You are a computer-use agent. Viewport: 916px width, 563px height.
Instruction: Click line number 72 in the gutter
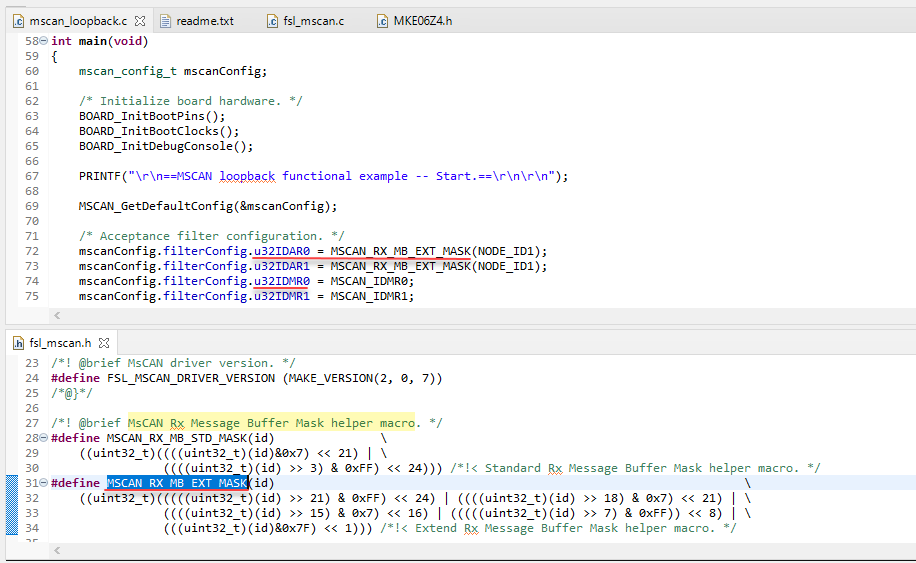(x=32, y=251)
